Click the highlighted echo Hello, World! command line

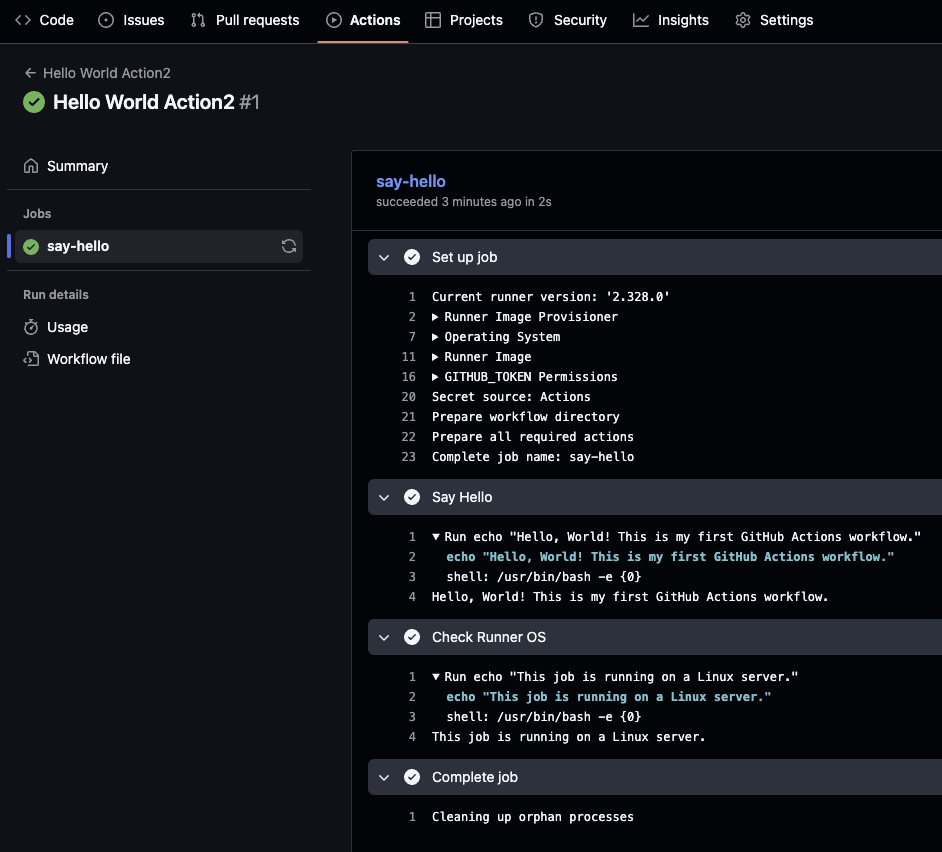pos(670,557)
